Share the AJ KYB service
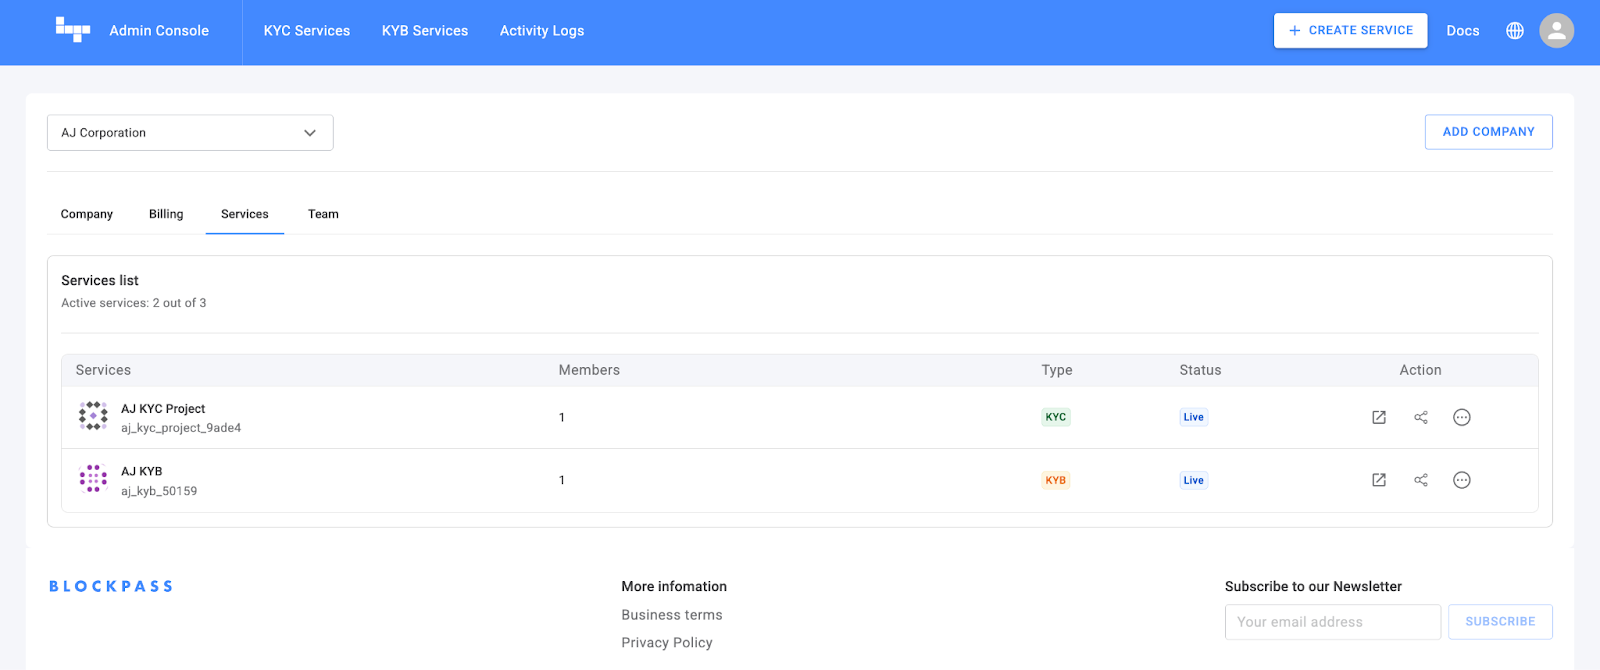 1420,480
